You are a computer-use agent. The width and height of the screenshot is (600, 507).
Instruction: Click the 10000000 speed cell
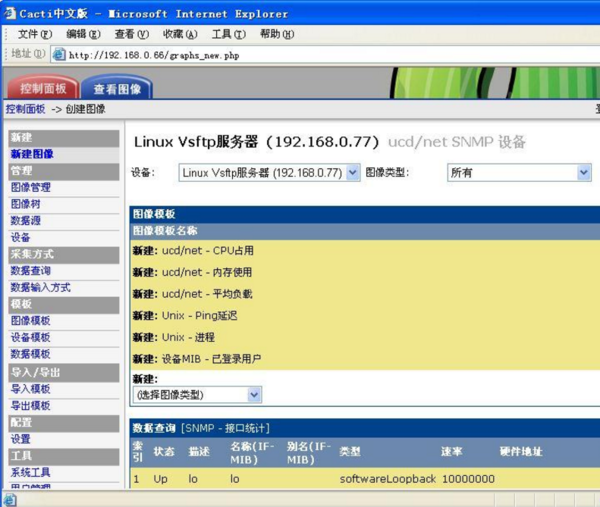(468, 479)
